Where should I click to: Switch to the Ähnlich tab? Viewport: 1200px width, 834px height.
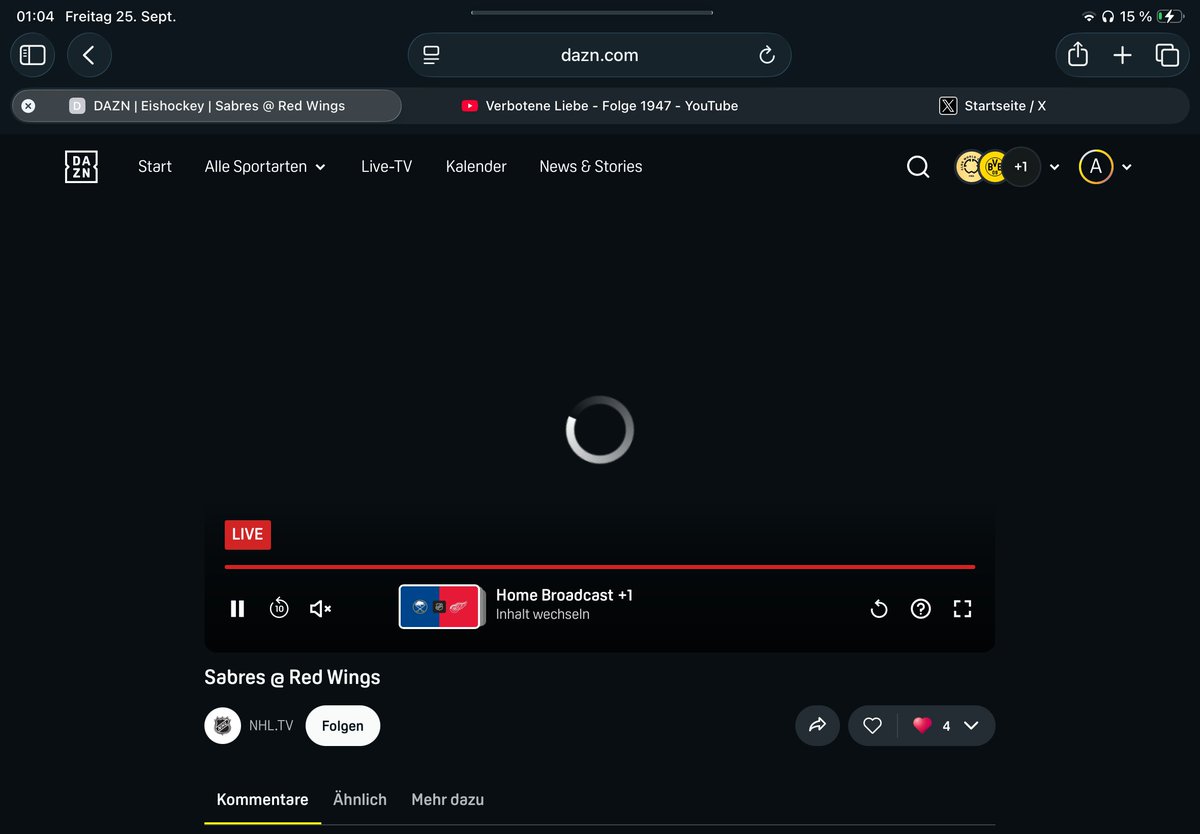coord(360,800)
